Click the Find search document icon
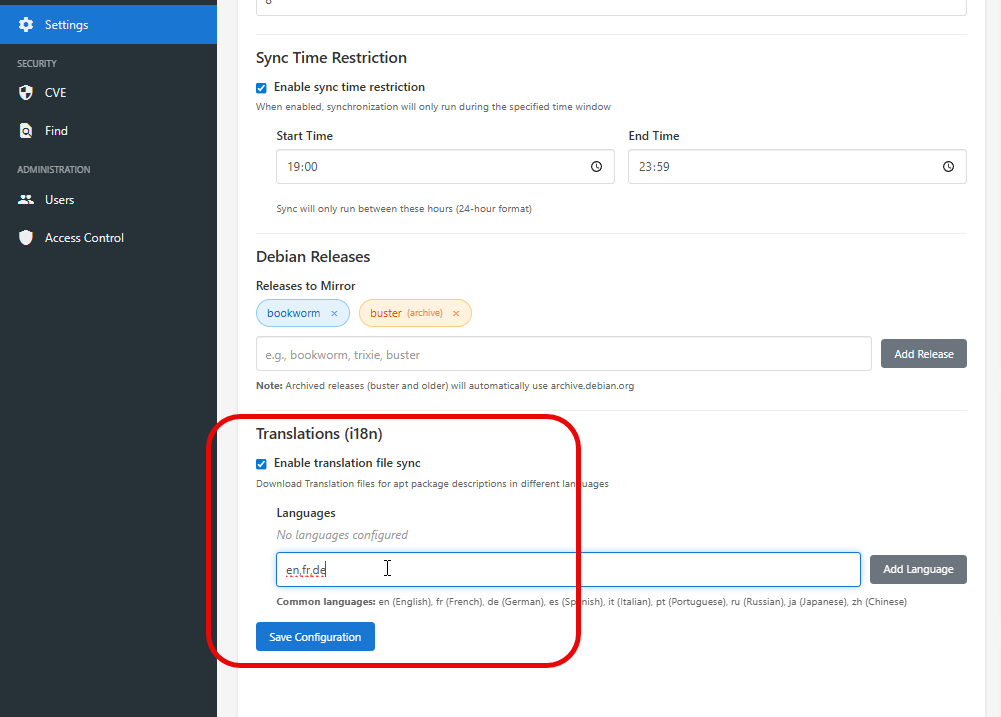1001x717 pixels. (26, 131)
